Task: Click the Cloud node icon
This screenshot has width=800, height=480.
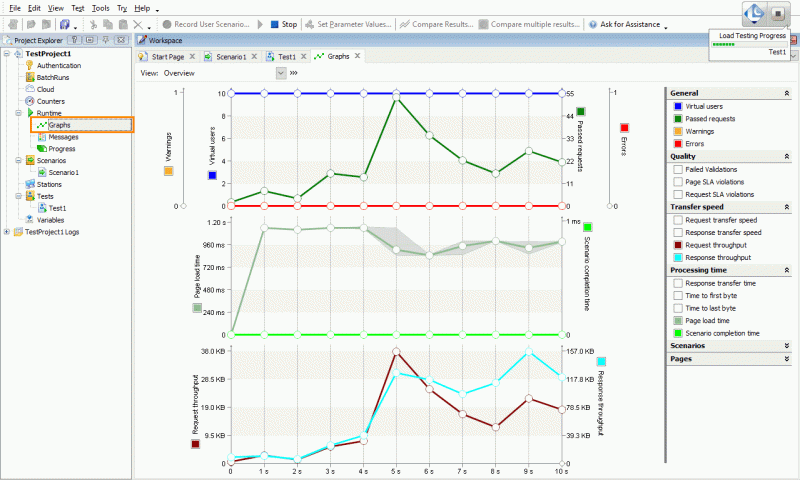Action: 30,89
